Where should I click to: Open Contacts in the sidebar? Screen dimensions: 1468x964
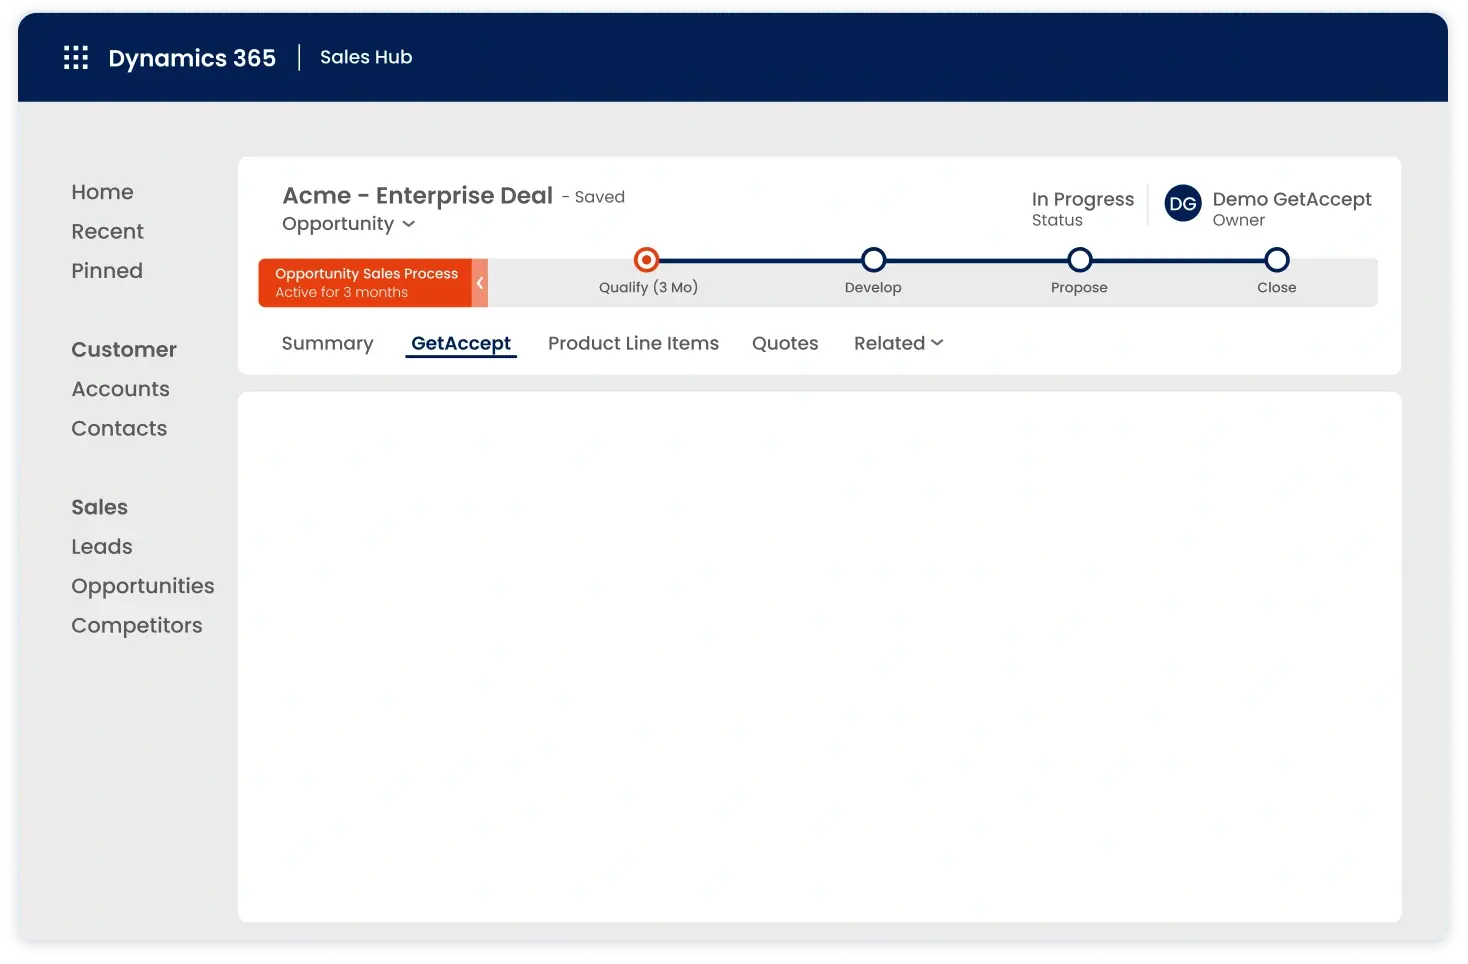(119, 428)
